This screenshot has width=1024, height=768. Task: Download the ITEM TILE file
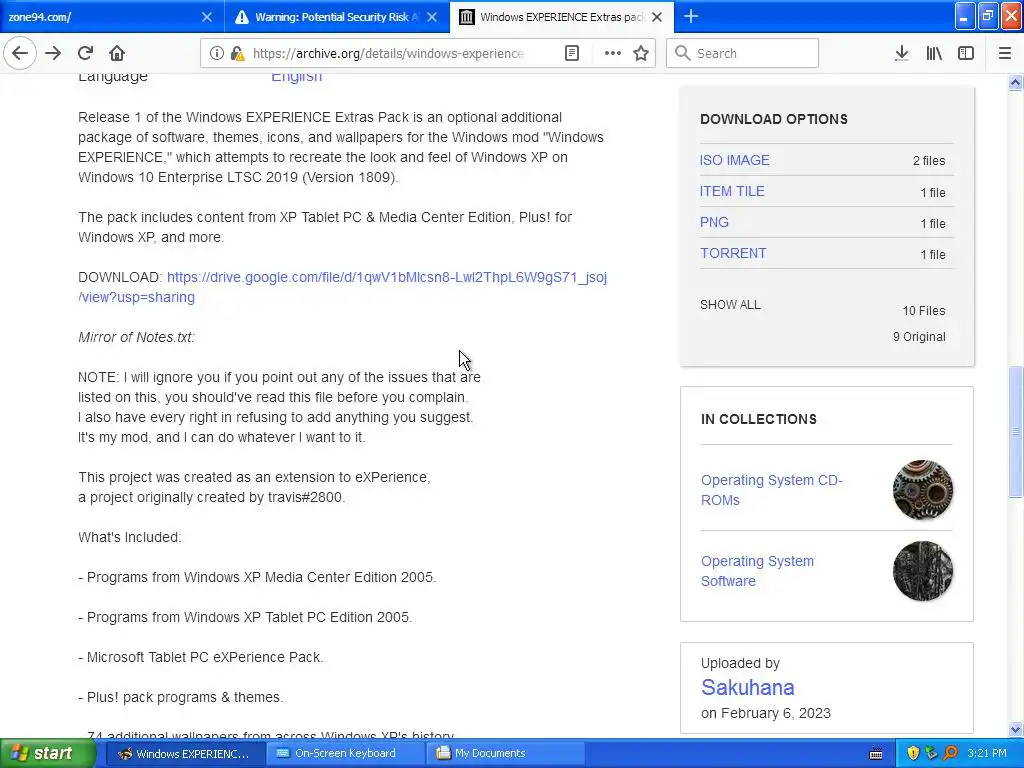coord(731,191)
